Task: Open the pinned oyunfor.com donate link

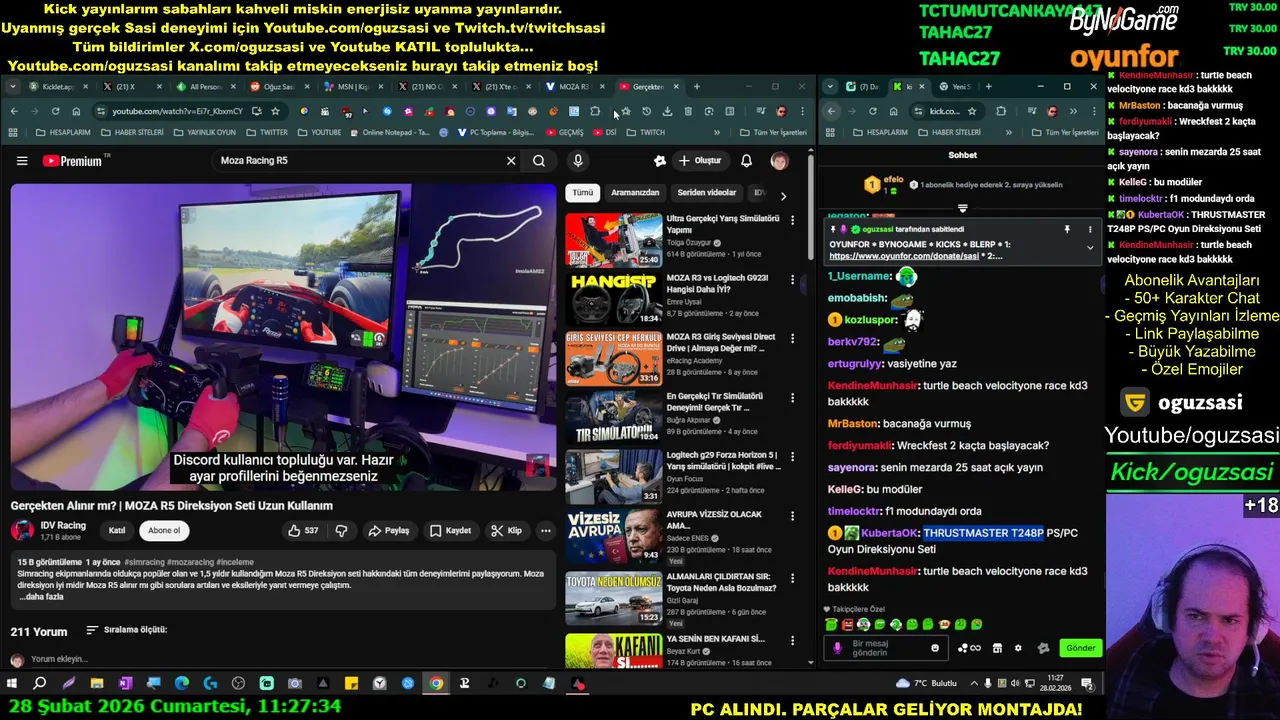Action: tap(903, 256)
